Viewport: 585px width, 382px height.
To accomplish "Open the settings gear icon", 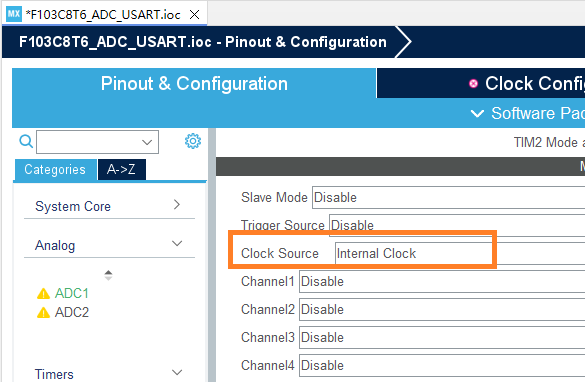I will (x=193, y=141).
